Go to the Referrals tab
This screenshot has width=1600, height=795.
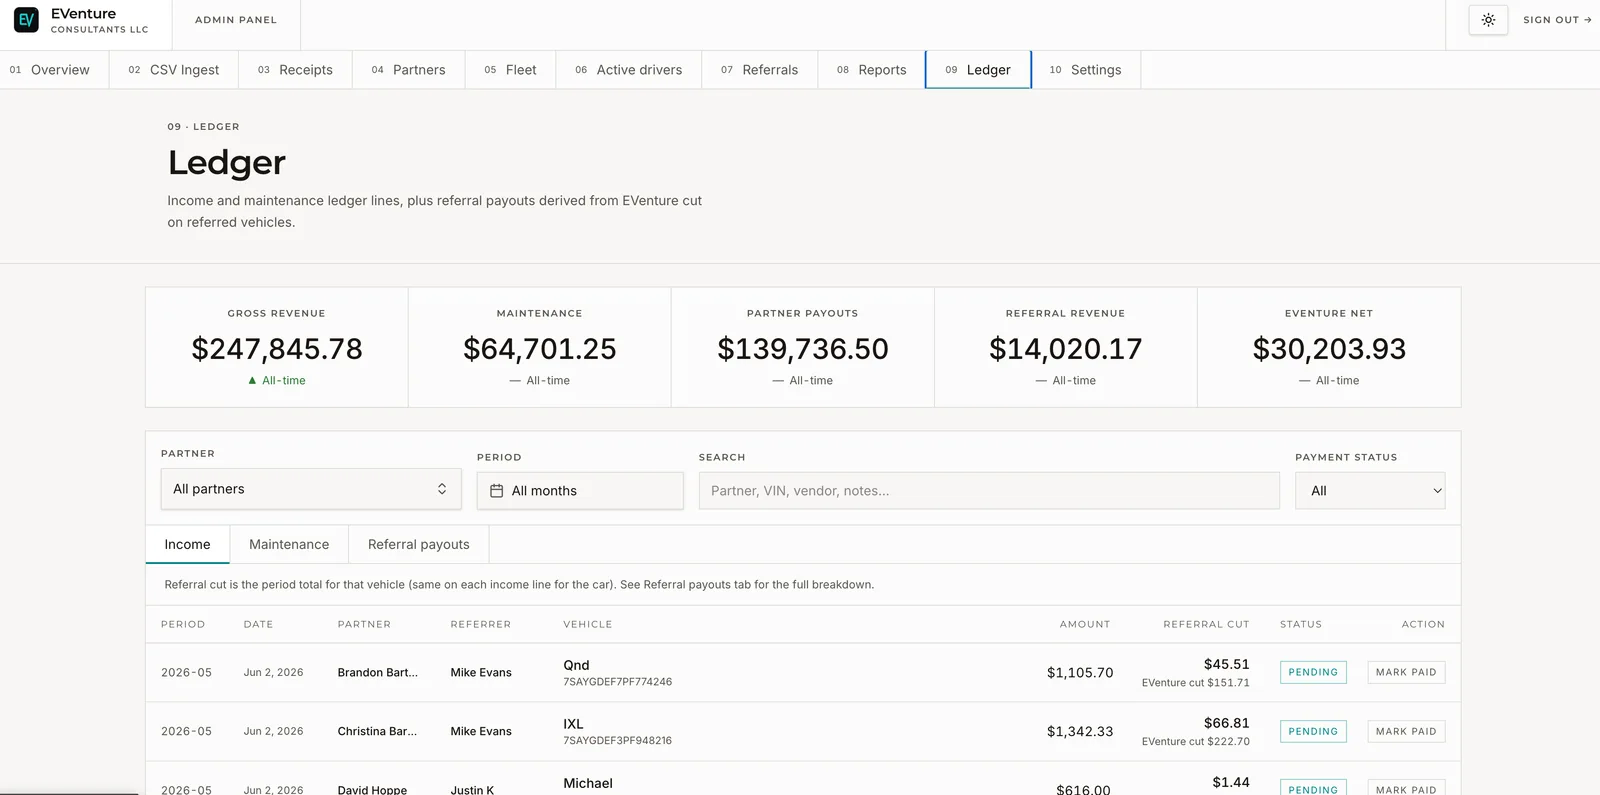tap(760, 70)
